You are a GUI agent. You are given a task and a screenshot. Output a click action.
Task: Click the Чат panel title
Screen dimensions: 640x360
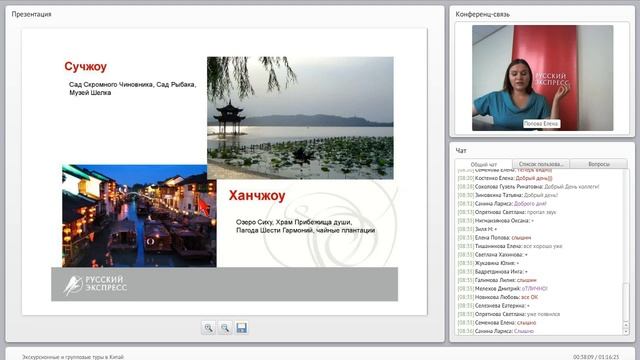pyautogui.click(x=461, y=151)
